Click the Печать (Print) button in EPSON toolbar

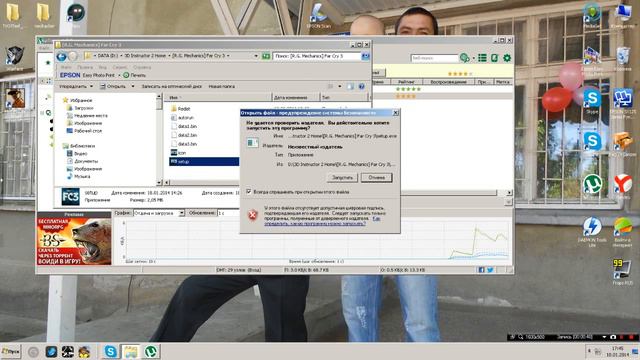click(x=135, y=75)
